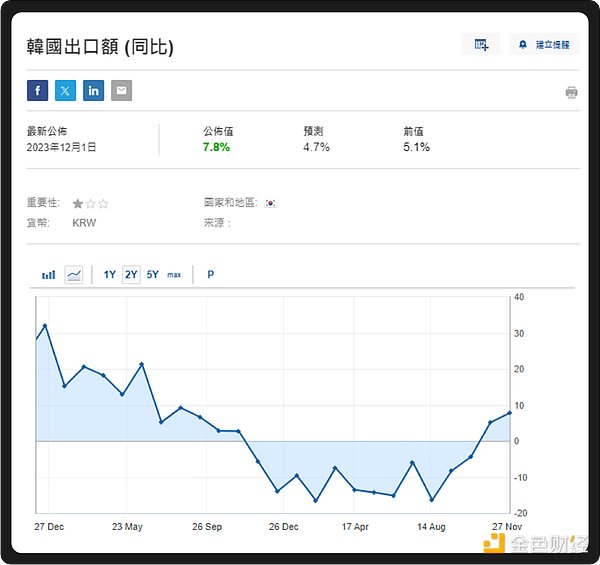The height and width of the screenshot is (565, 600).
Task: Switch chart to bar chart view
Action: (48, 274)
